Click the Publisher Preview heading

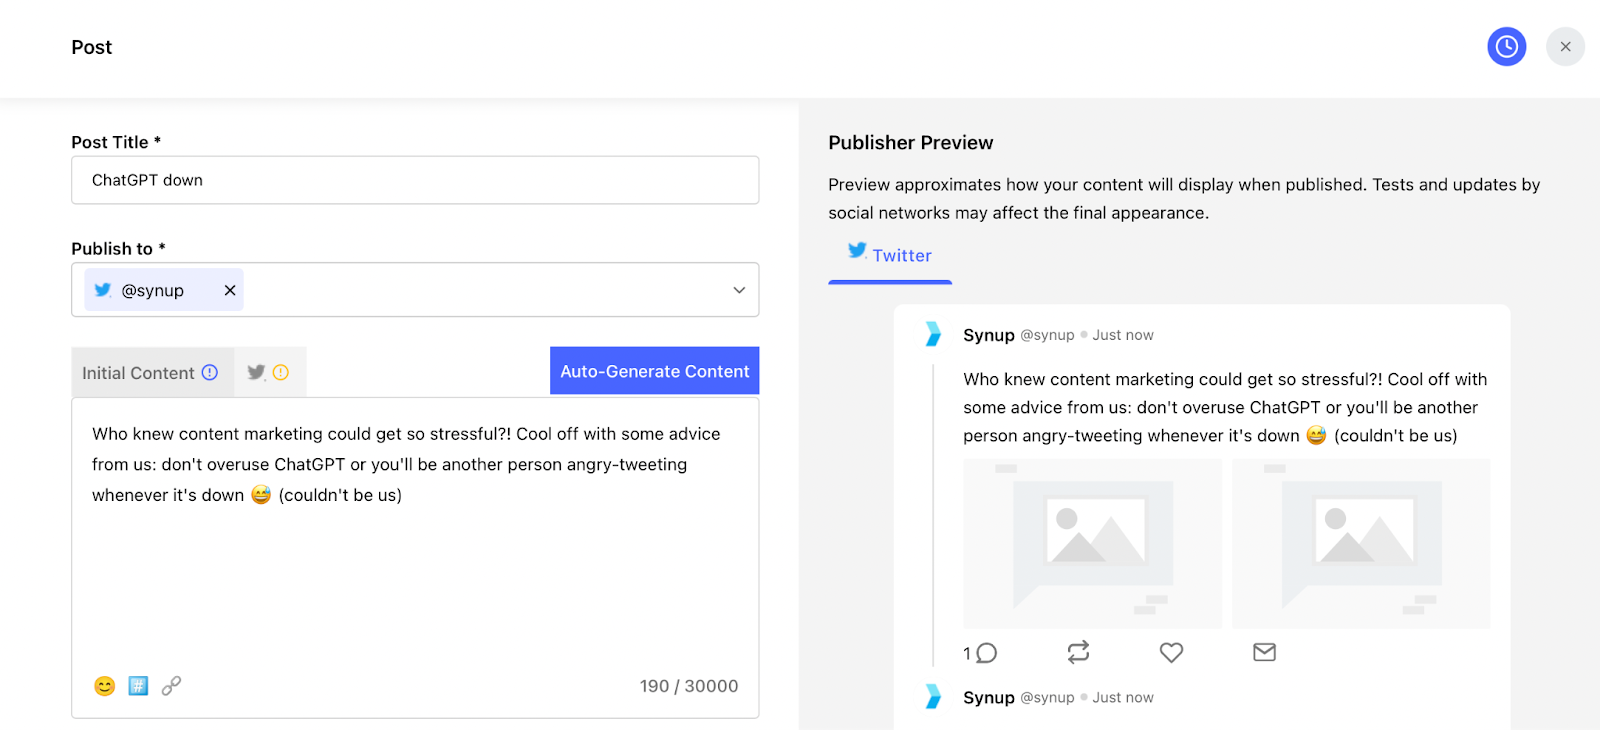(911, 143)
